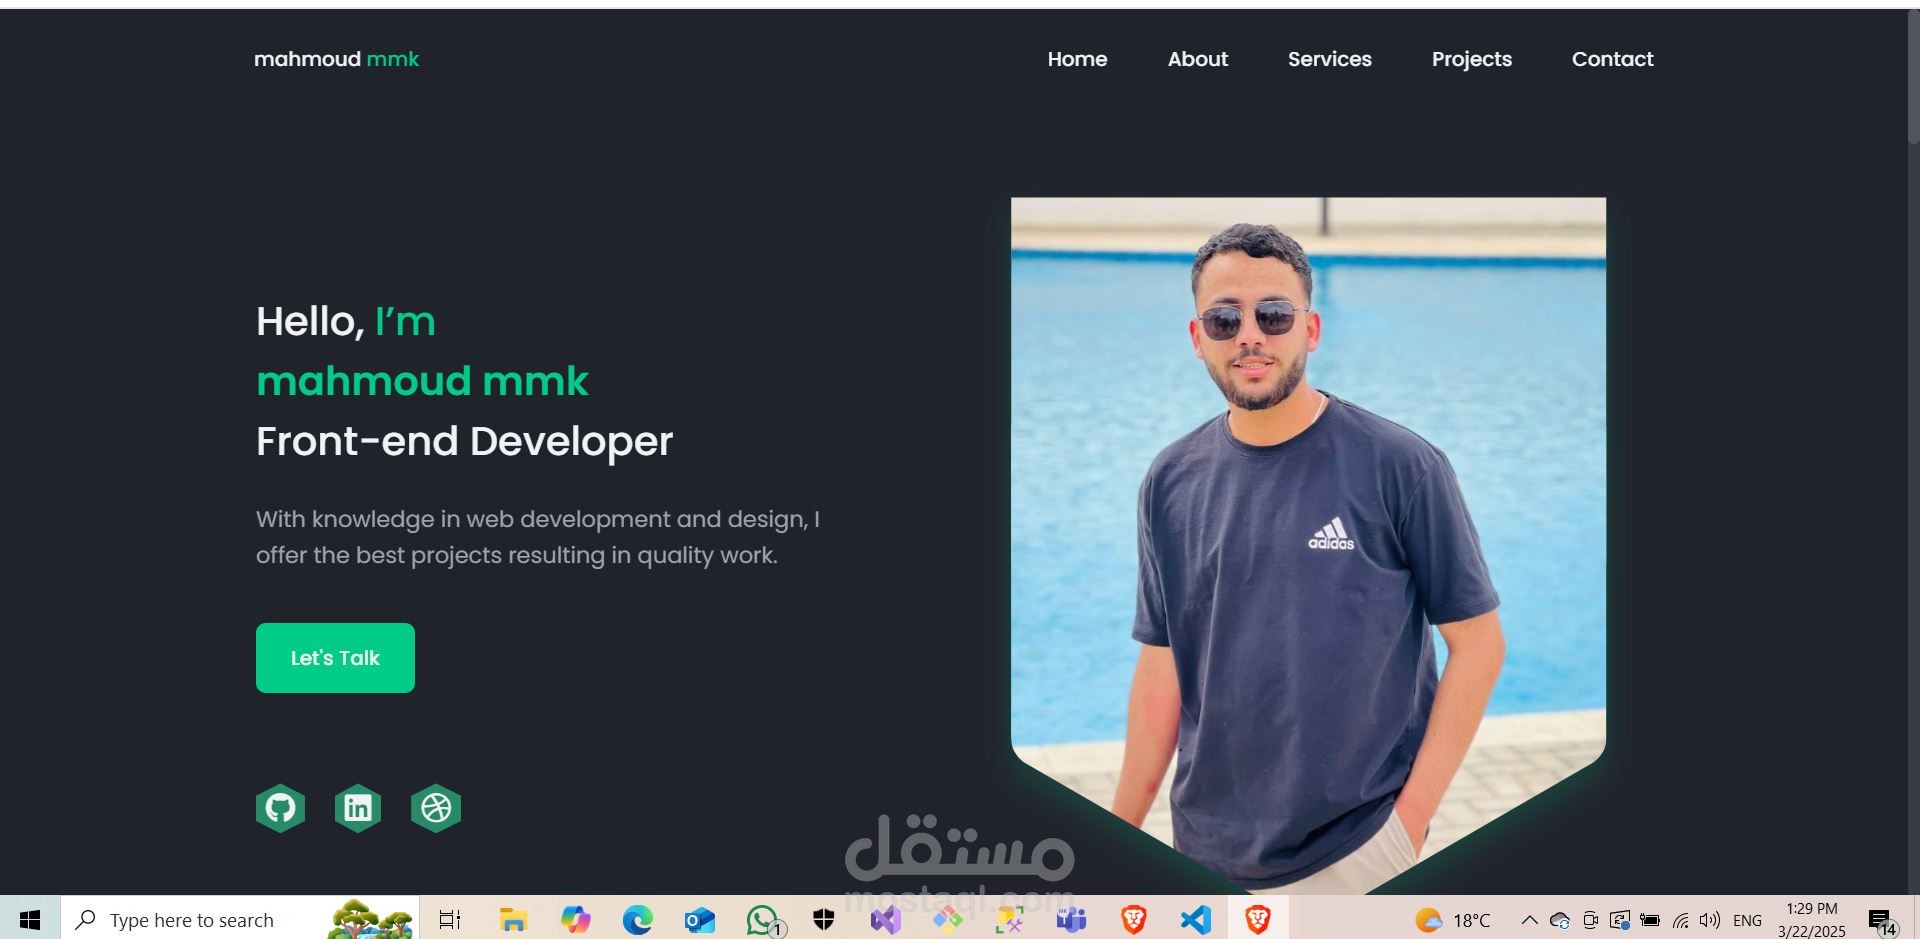Click the green 'mahmoud mmk' hero name
1920x939 pixels.
pos(422,381)
